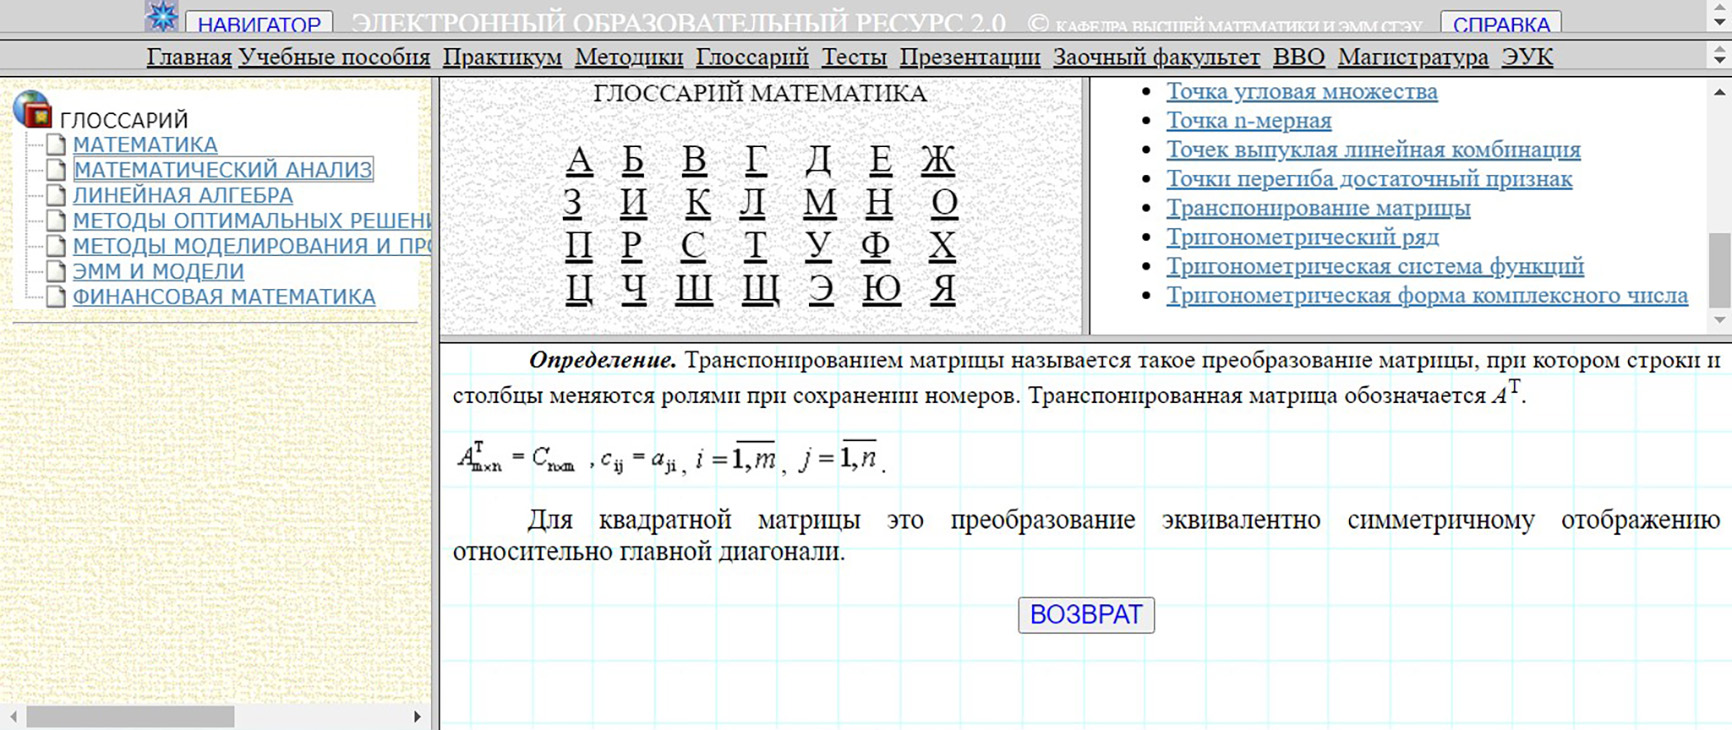The height and width of the screenshot is (730, 1732).
Task: Open the СПРАВКА help button
Action: coord(1500,23)
